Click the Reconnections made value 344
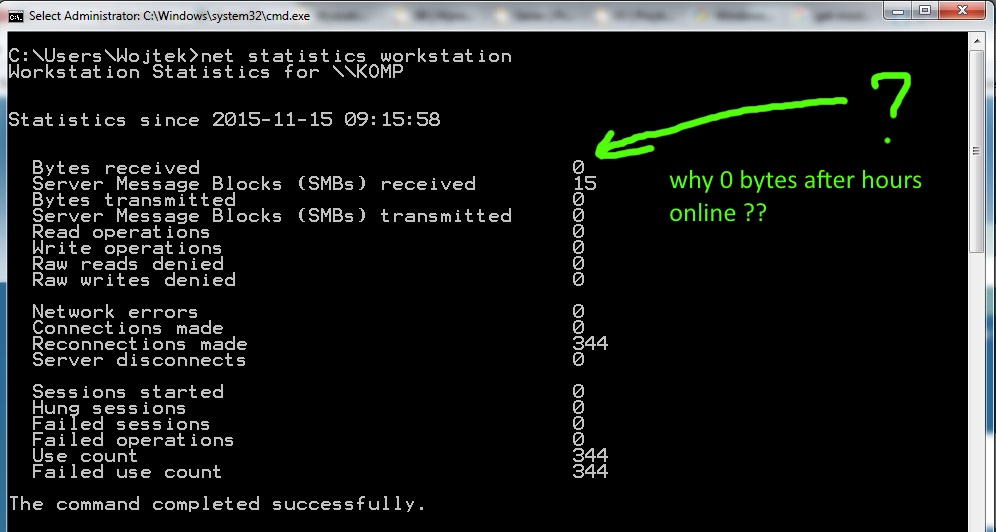The width and height of the screenshot is (996, 532). [590, 344]
